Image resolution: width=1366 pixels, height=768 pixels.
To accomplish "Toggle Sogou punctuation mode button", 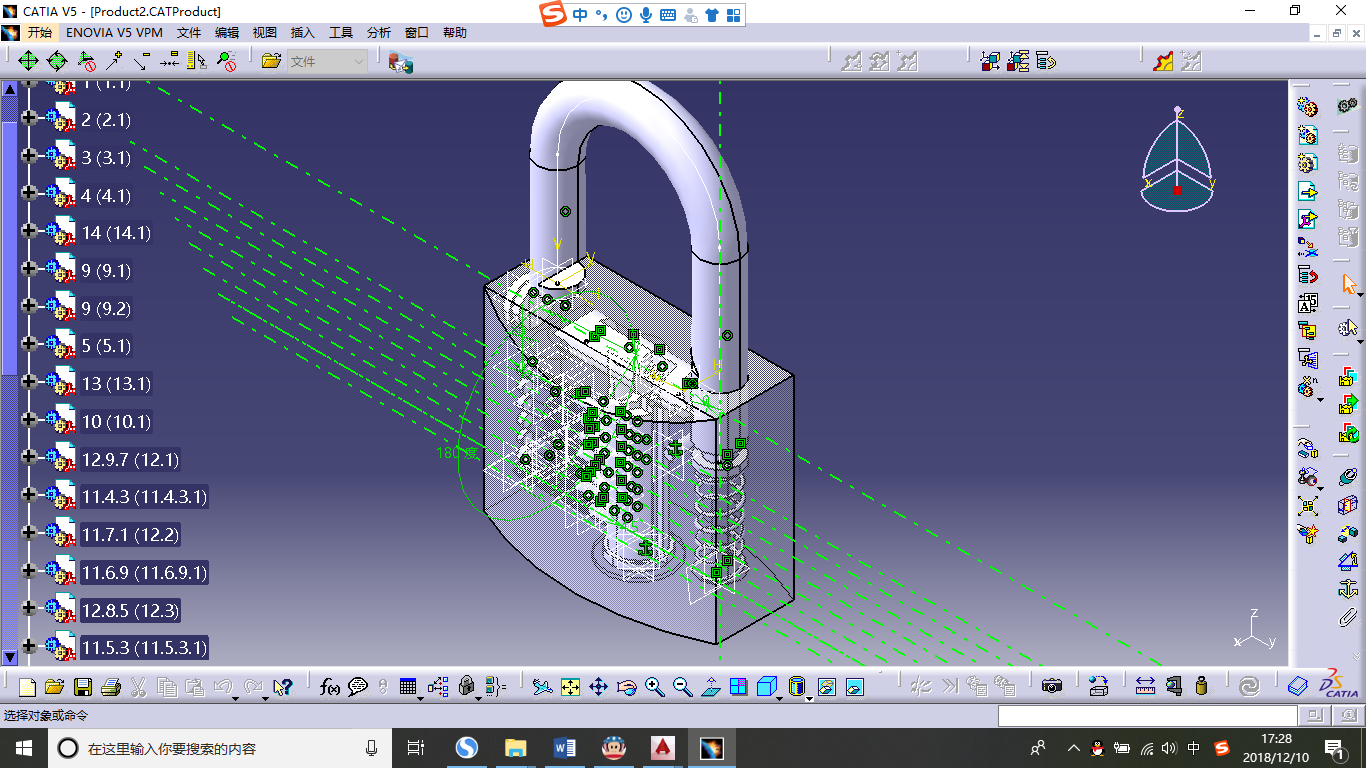I will pos(602,15).
